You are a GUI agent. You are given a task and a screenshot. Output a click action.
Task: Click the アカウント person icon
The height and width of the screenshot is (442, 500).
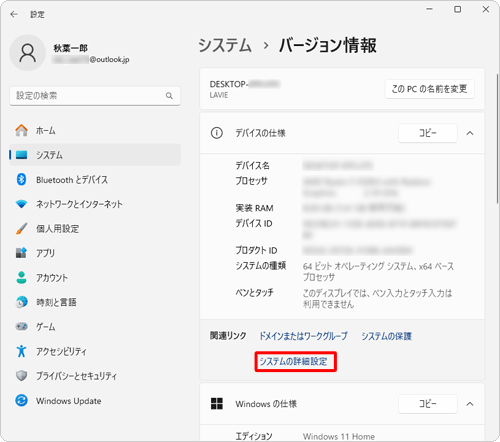click(x=22, y=278)
